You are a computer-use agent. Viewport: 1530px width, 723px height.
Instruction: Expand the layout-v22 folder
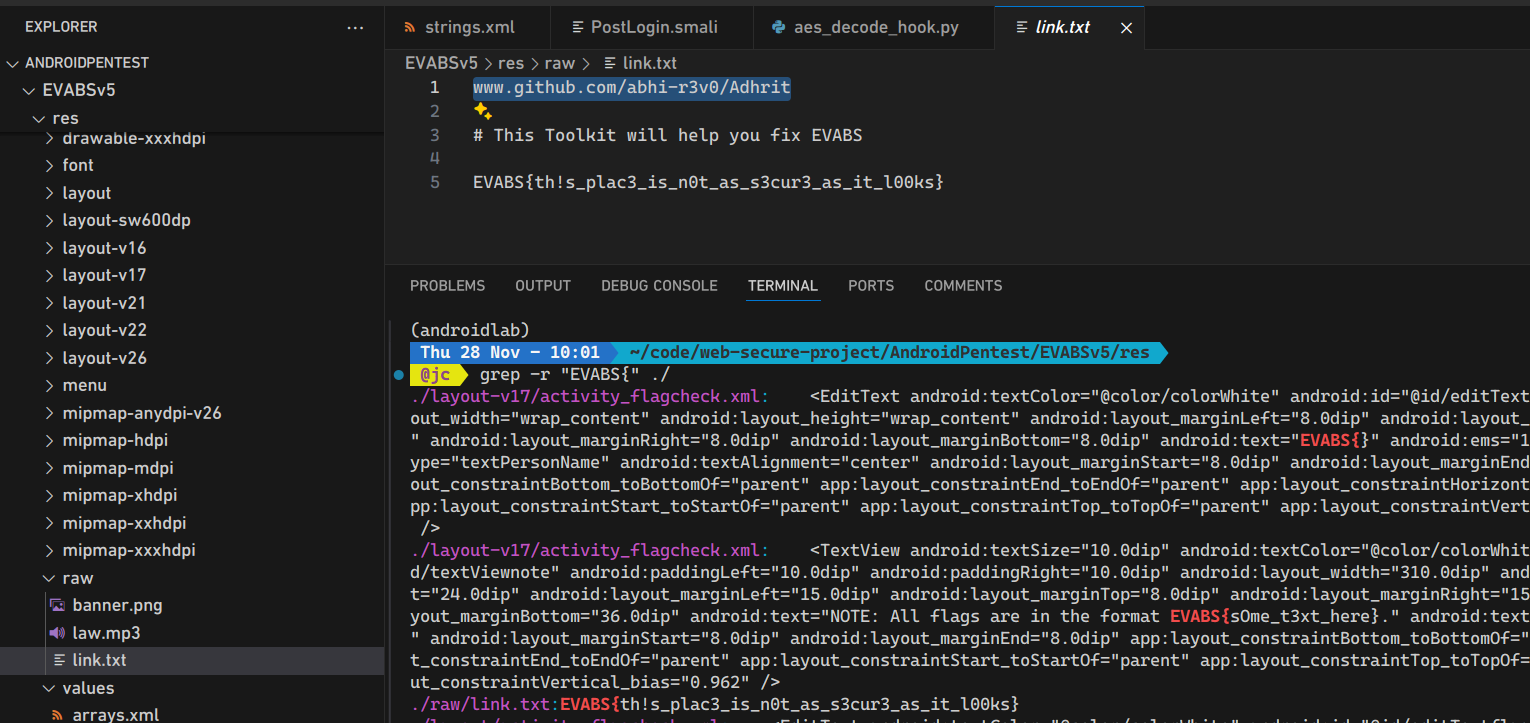(x=50, y=330)
